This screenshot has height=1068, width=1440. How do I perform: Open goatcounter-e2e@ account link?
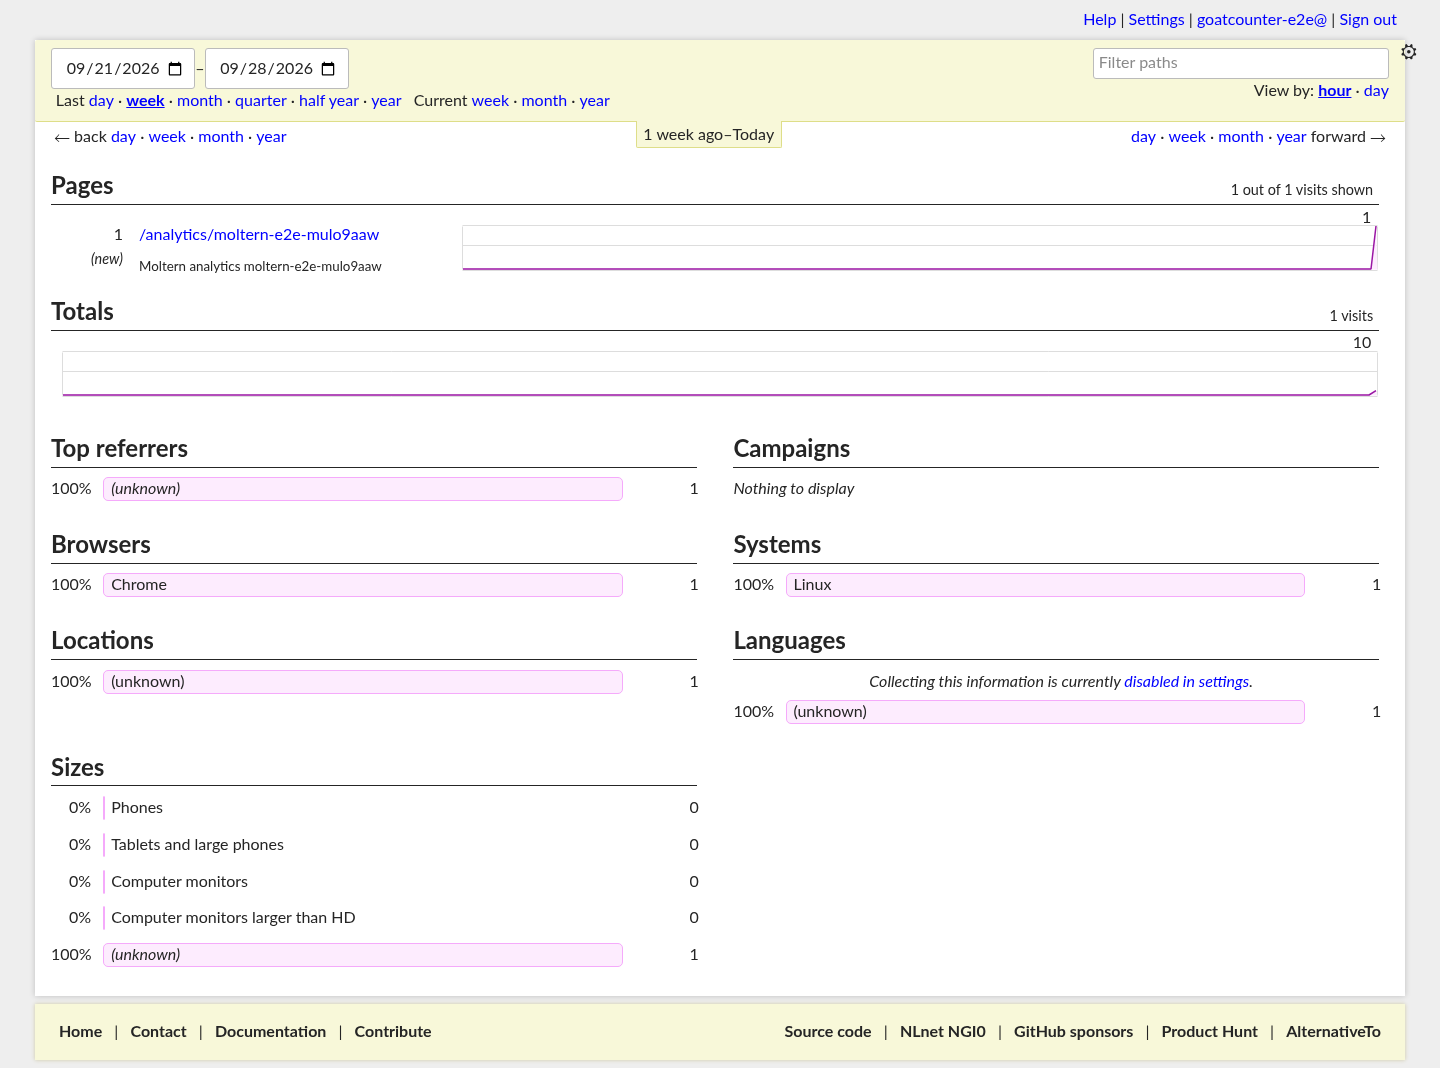1262,20
